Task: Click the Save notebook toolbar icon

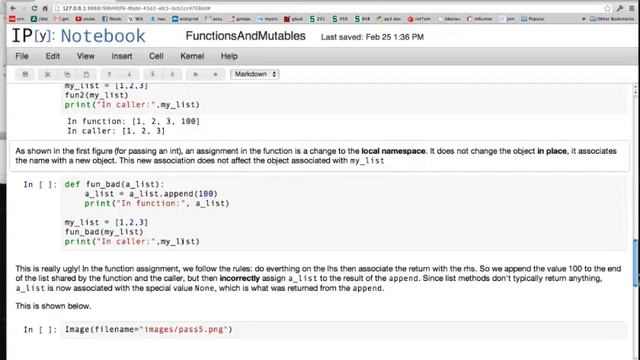Action: click(25, 74)
